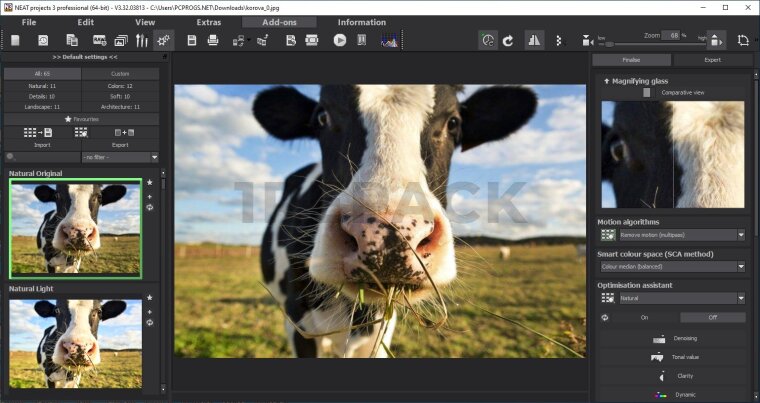Click the Favourites button
This screenshot has height=403, width=760.
tap(81, 119)
